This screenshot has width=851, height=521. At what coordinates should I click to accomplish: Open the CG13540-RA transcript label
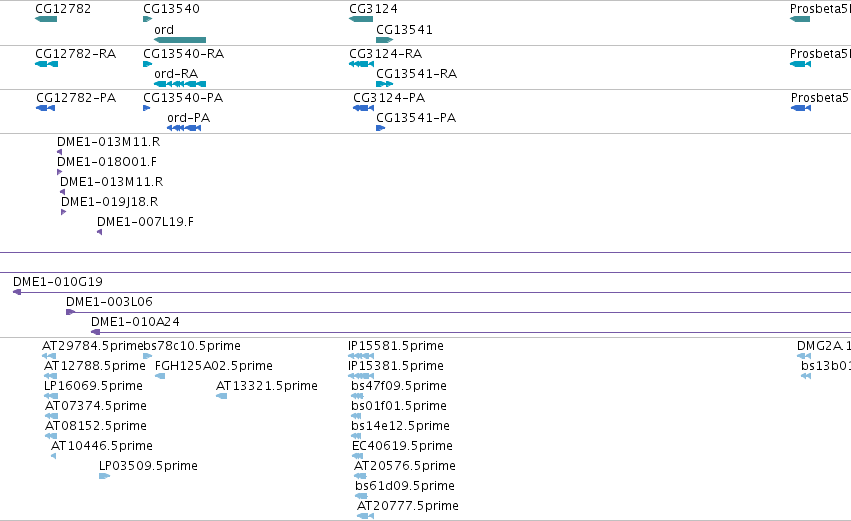(x=183, y=53)
